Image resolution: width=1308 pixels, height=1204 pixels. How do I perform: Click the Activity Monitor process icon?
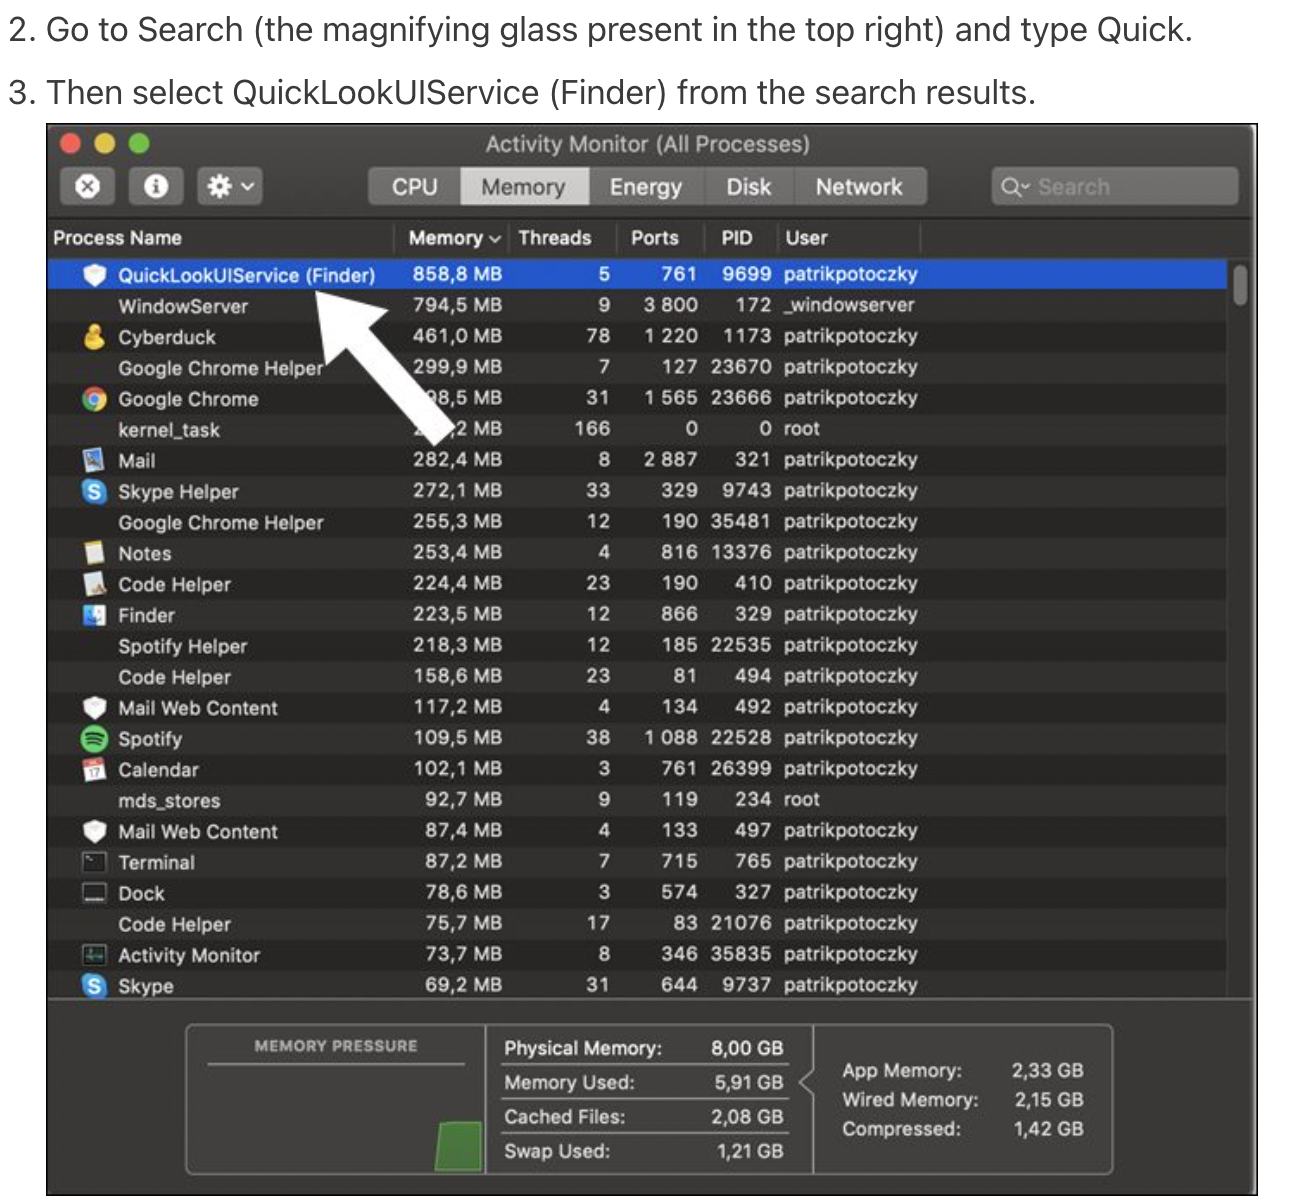(94, 955)
